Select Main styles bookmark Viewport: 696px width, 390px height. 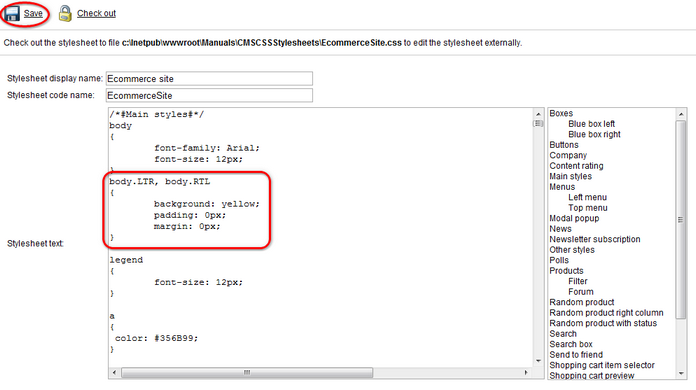pos(570,177)
